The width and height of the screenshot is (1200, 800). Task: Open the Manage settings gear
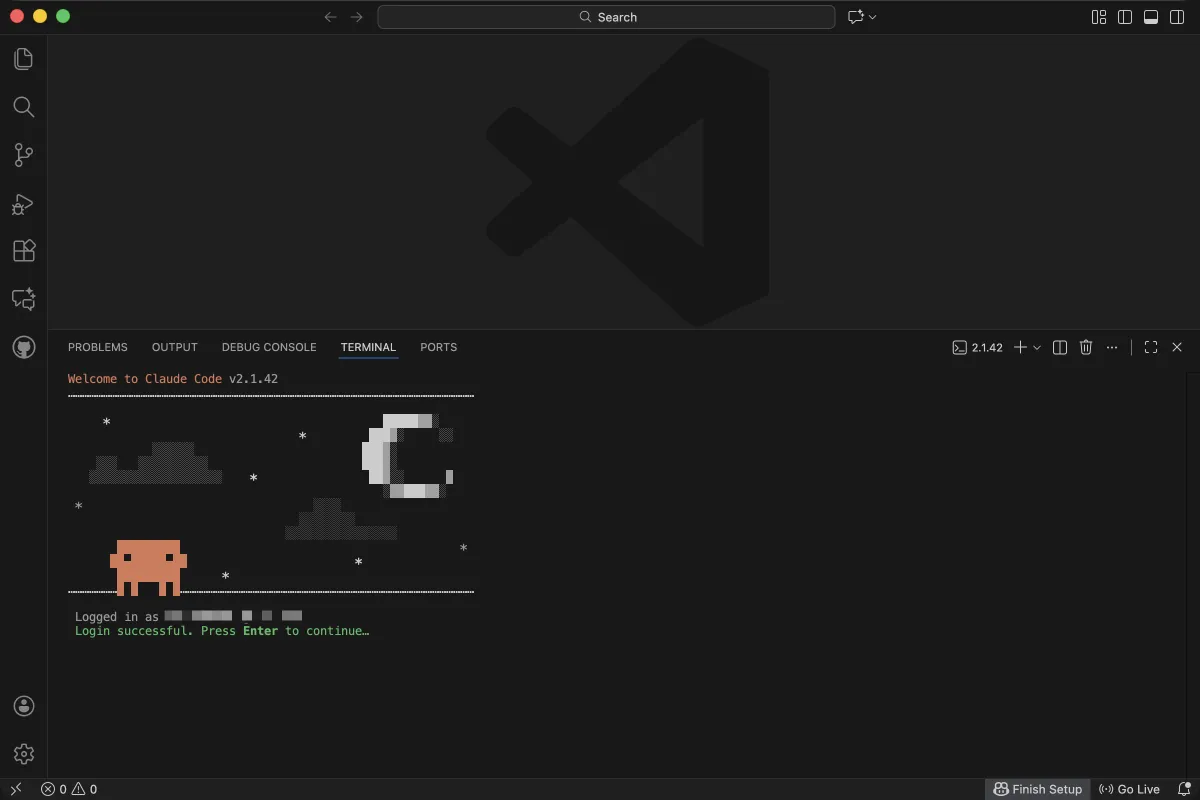click(x=23, y=754)
